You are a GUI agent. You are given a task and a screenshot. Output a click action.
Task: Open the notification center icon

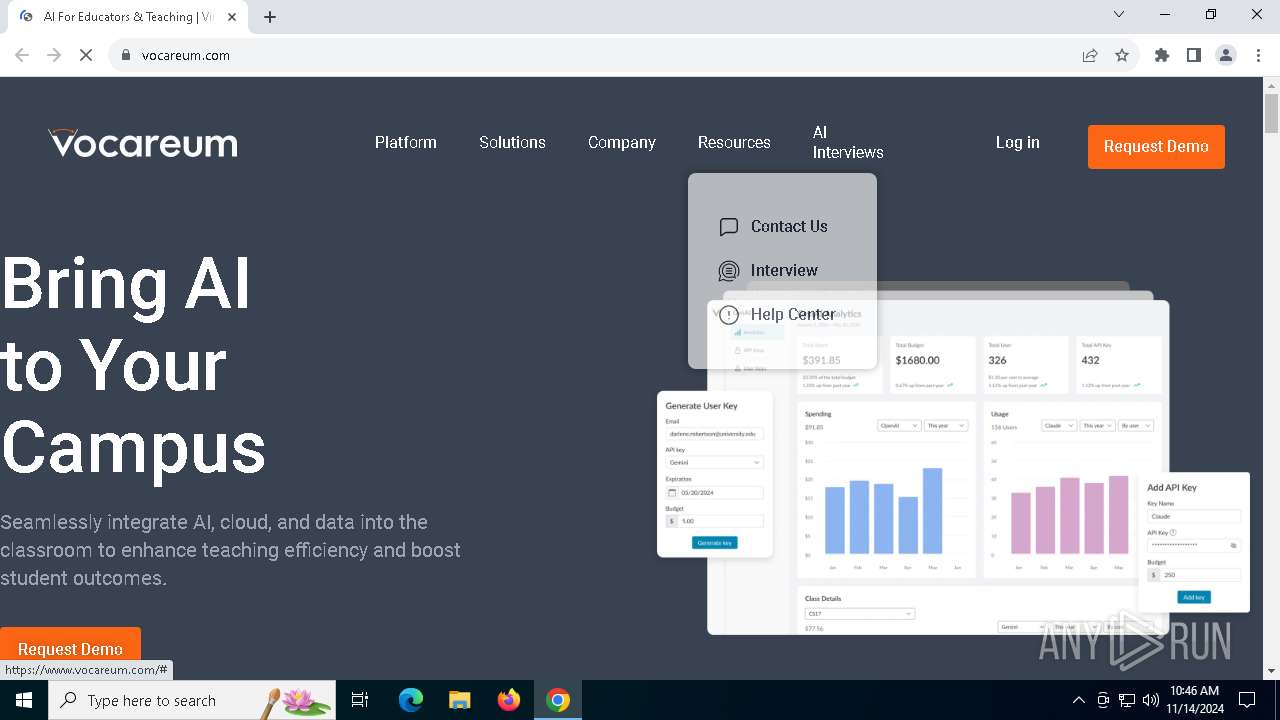tap(1247, 700)
